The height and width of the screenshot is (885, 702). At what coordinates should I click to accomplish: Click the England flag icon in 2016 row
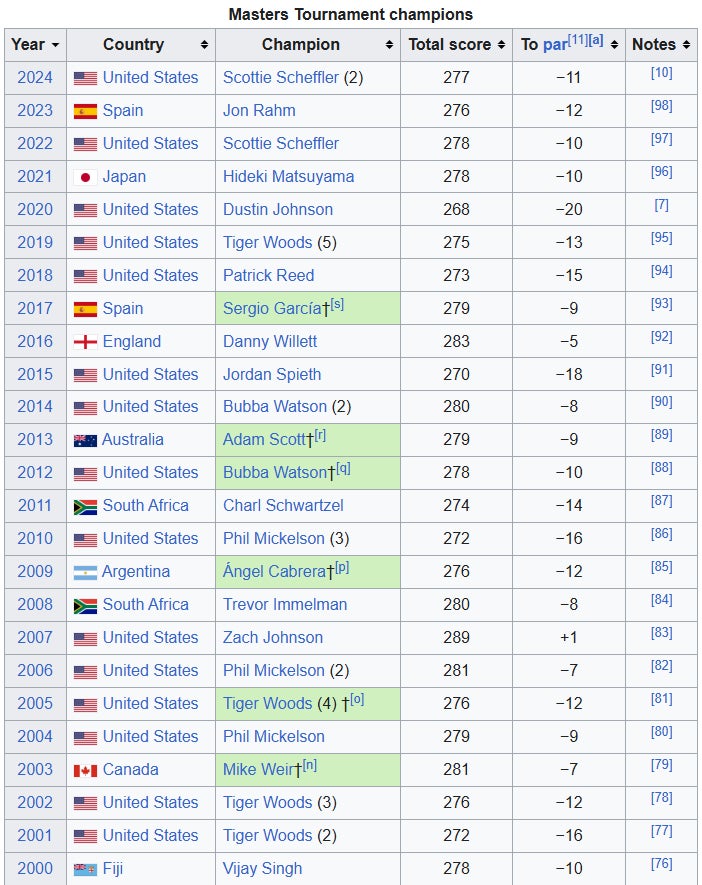(85, 342)
